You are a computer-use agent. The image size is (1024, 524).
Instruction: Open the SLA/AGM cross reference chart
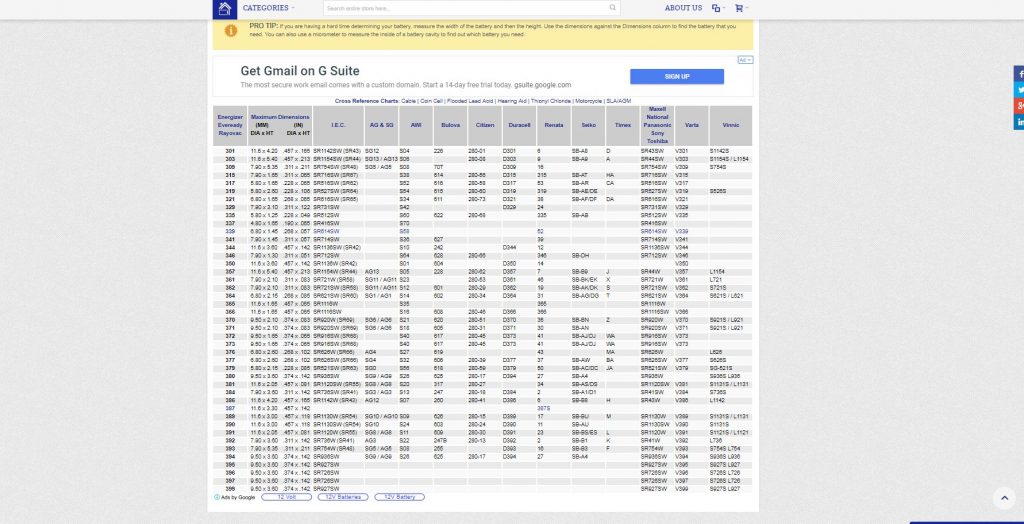pyautogui.click(x=619, y=101)
